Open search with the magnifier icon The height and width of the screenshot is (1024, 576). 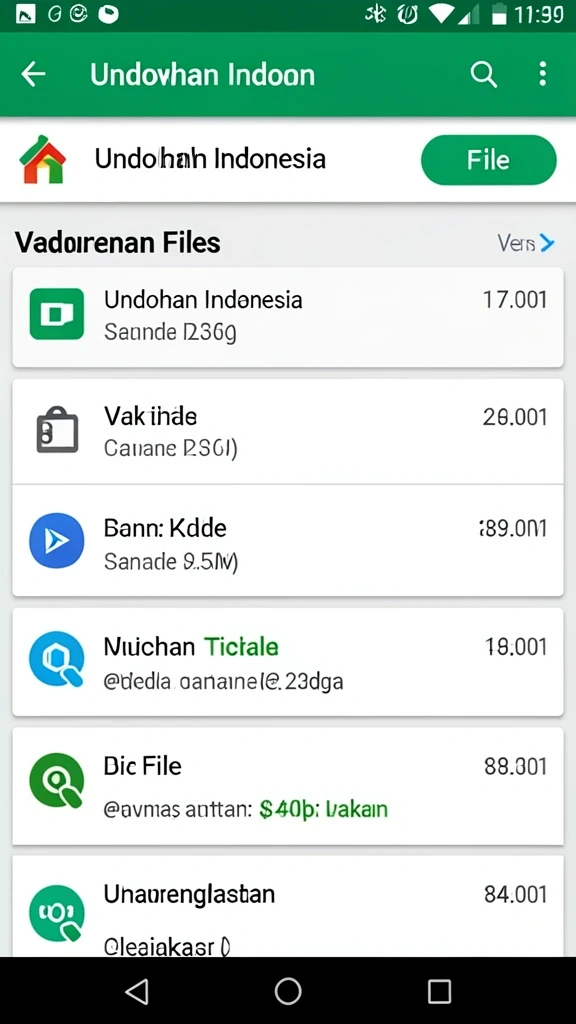[484, 74]
